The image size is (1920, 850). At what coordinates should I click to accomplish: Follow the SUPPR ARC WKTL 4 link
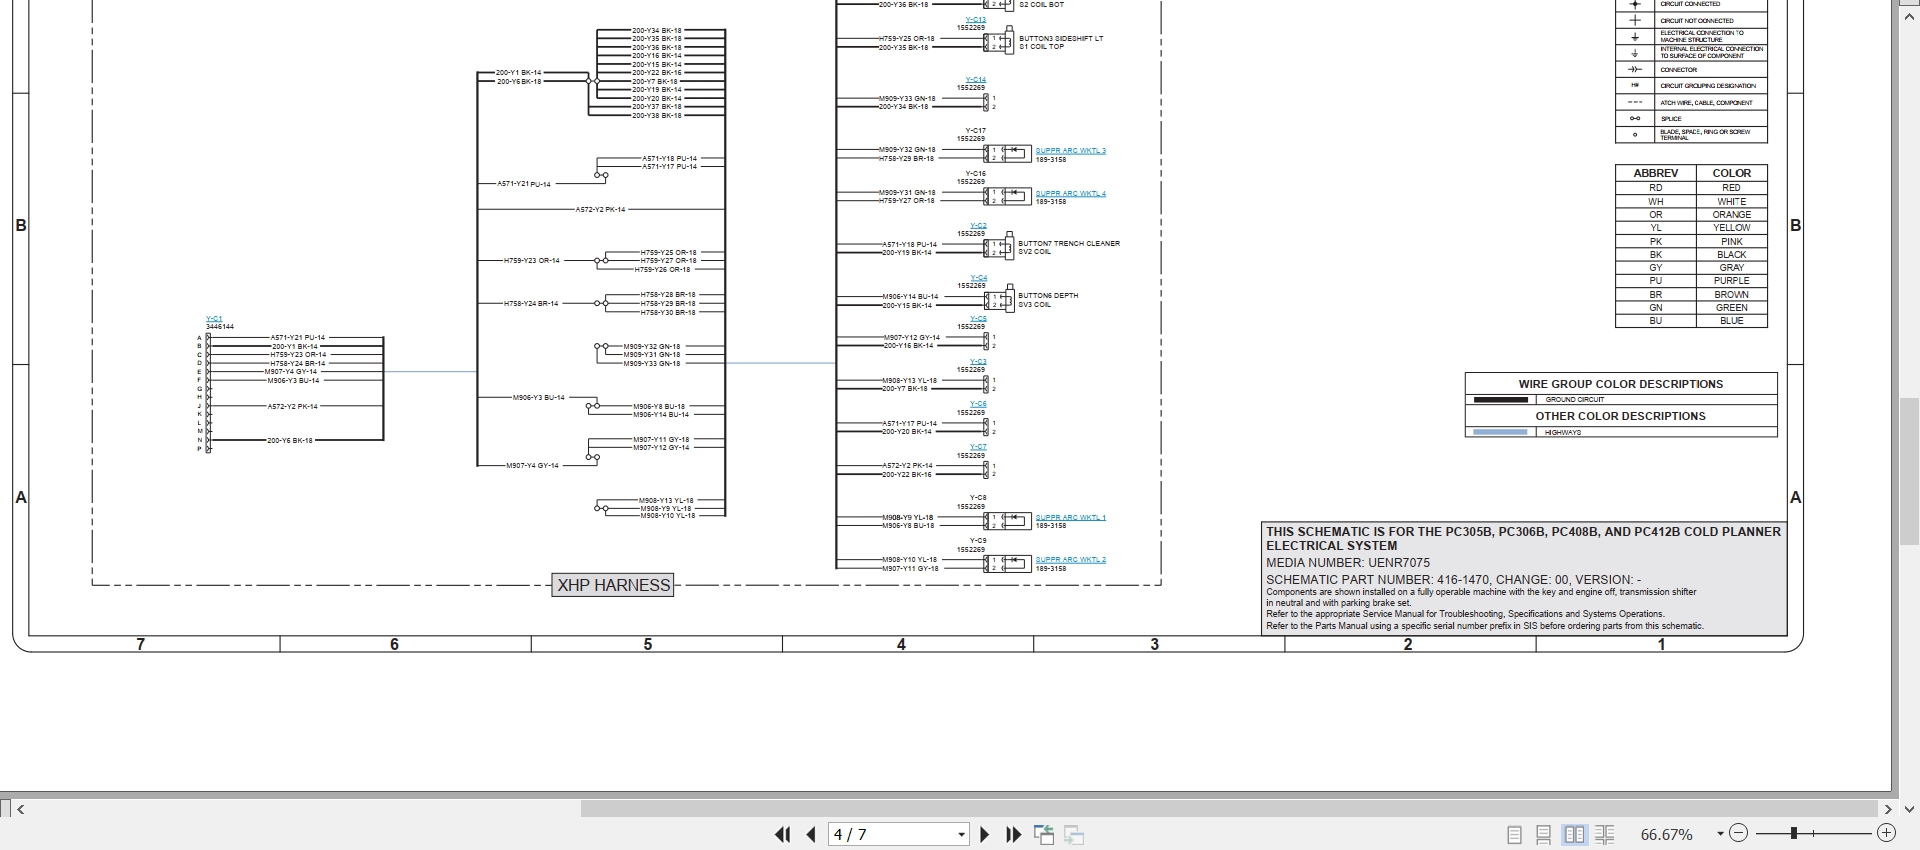click(1070, 194)
